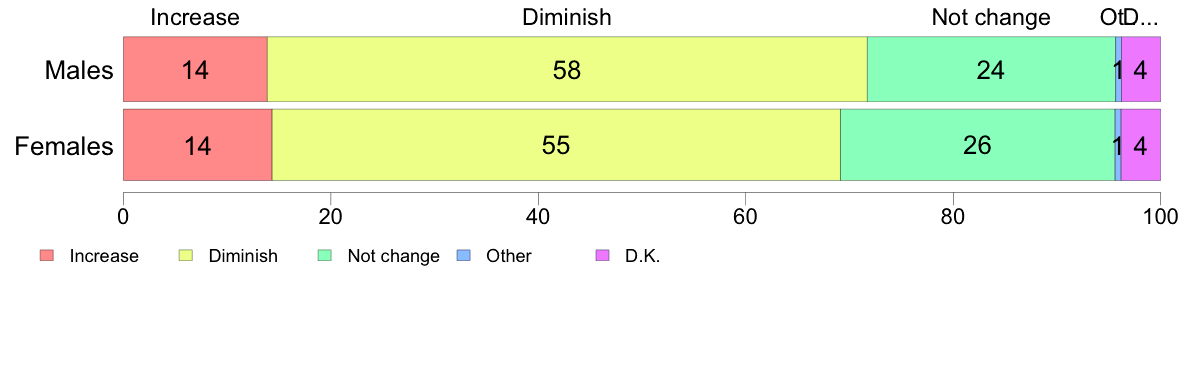The width and height of the screenshot is (1188, 368).
Task: Click the red Increase legend swatch
Action: coord(47,256)
